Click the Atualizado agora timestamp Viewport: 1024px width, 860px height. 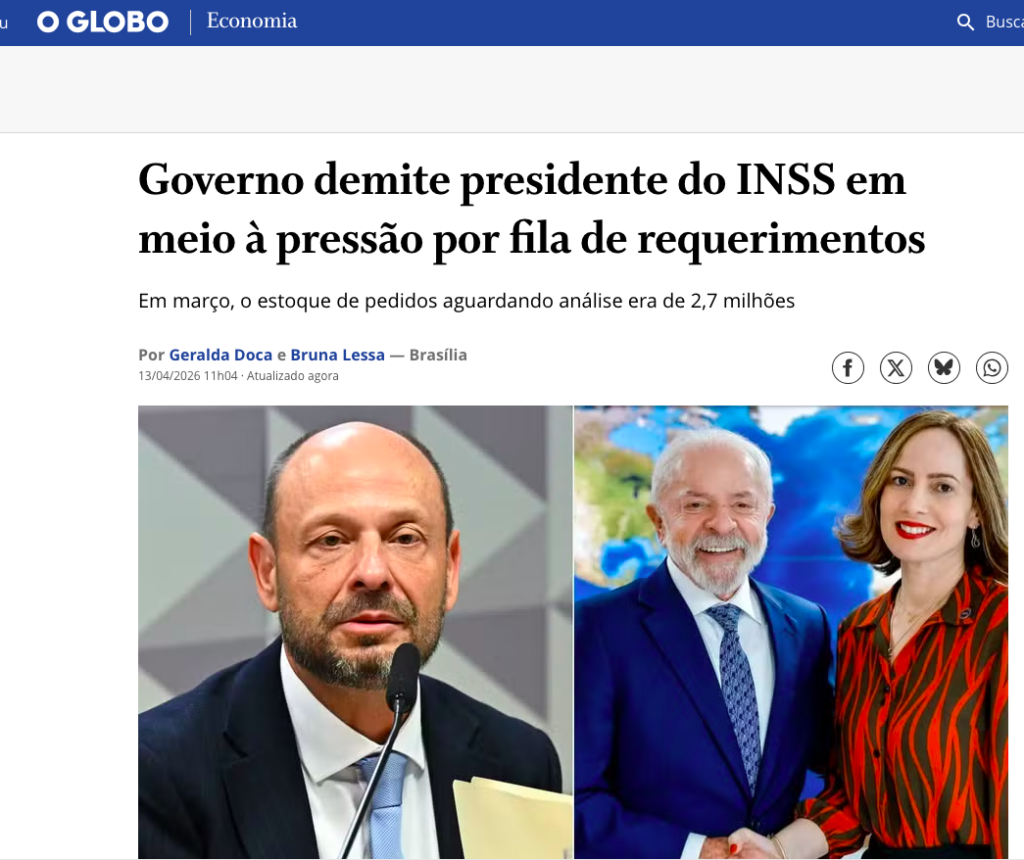(293, 376)
